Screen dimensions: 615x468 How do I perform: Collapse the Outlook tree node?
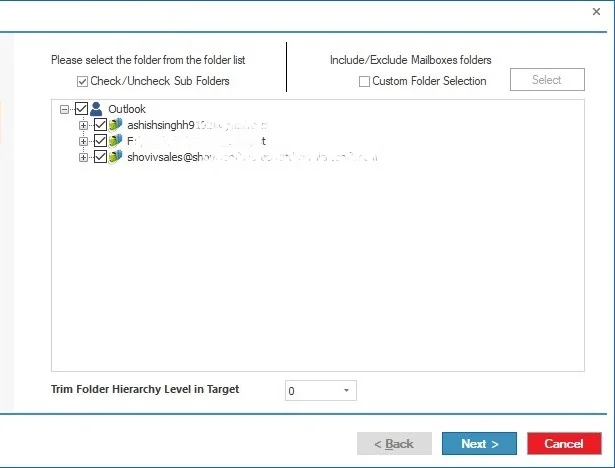pos(64,109)
